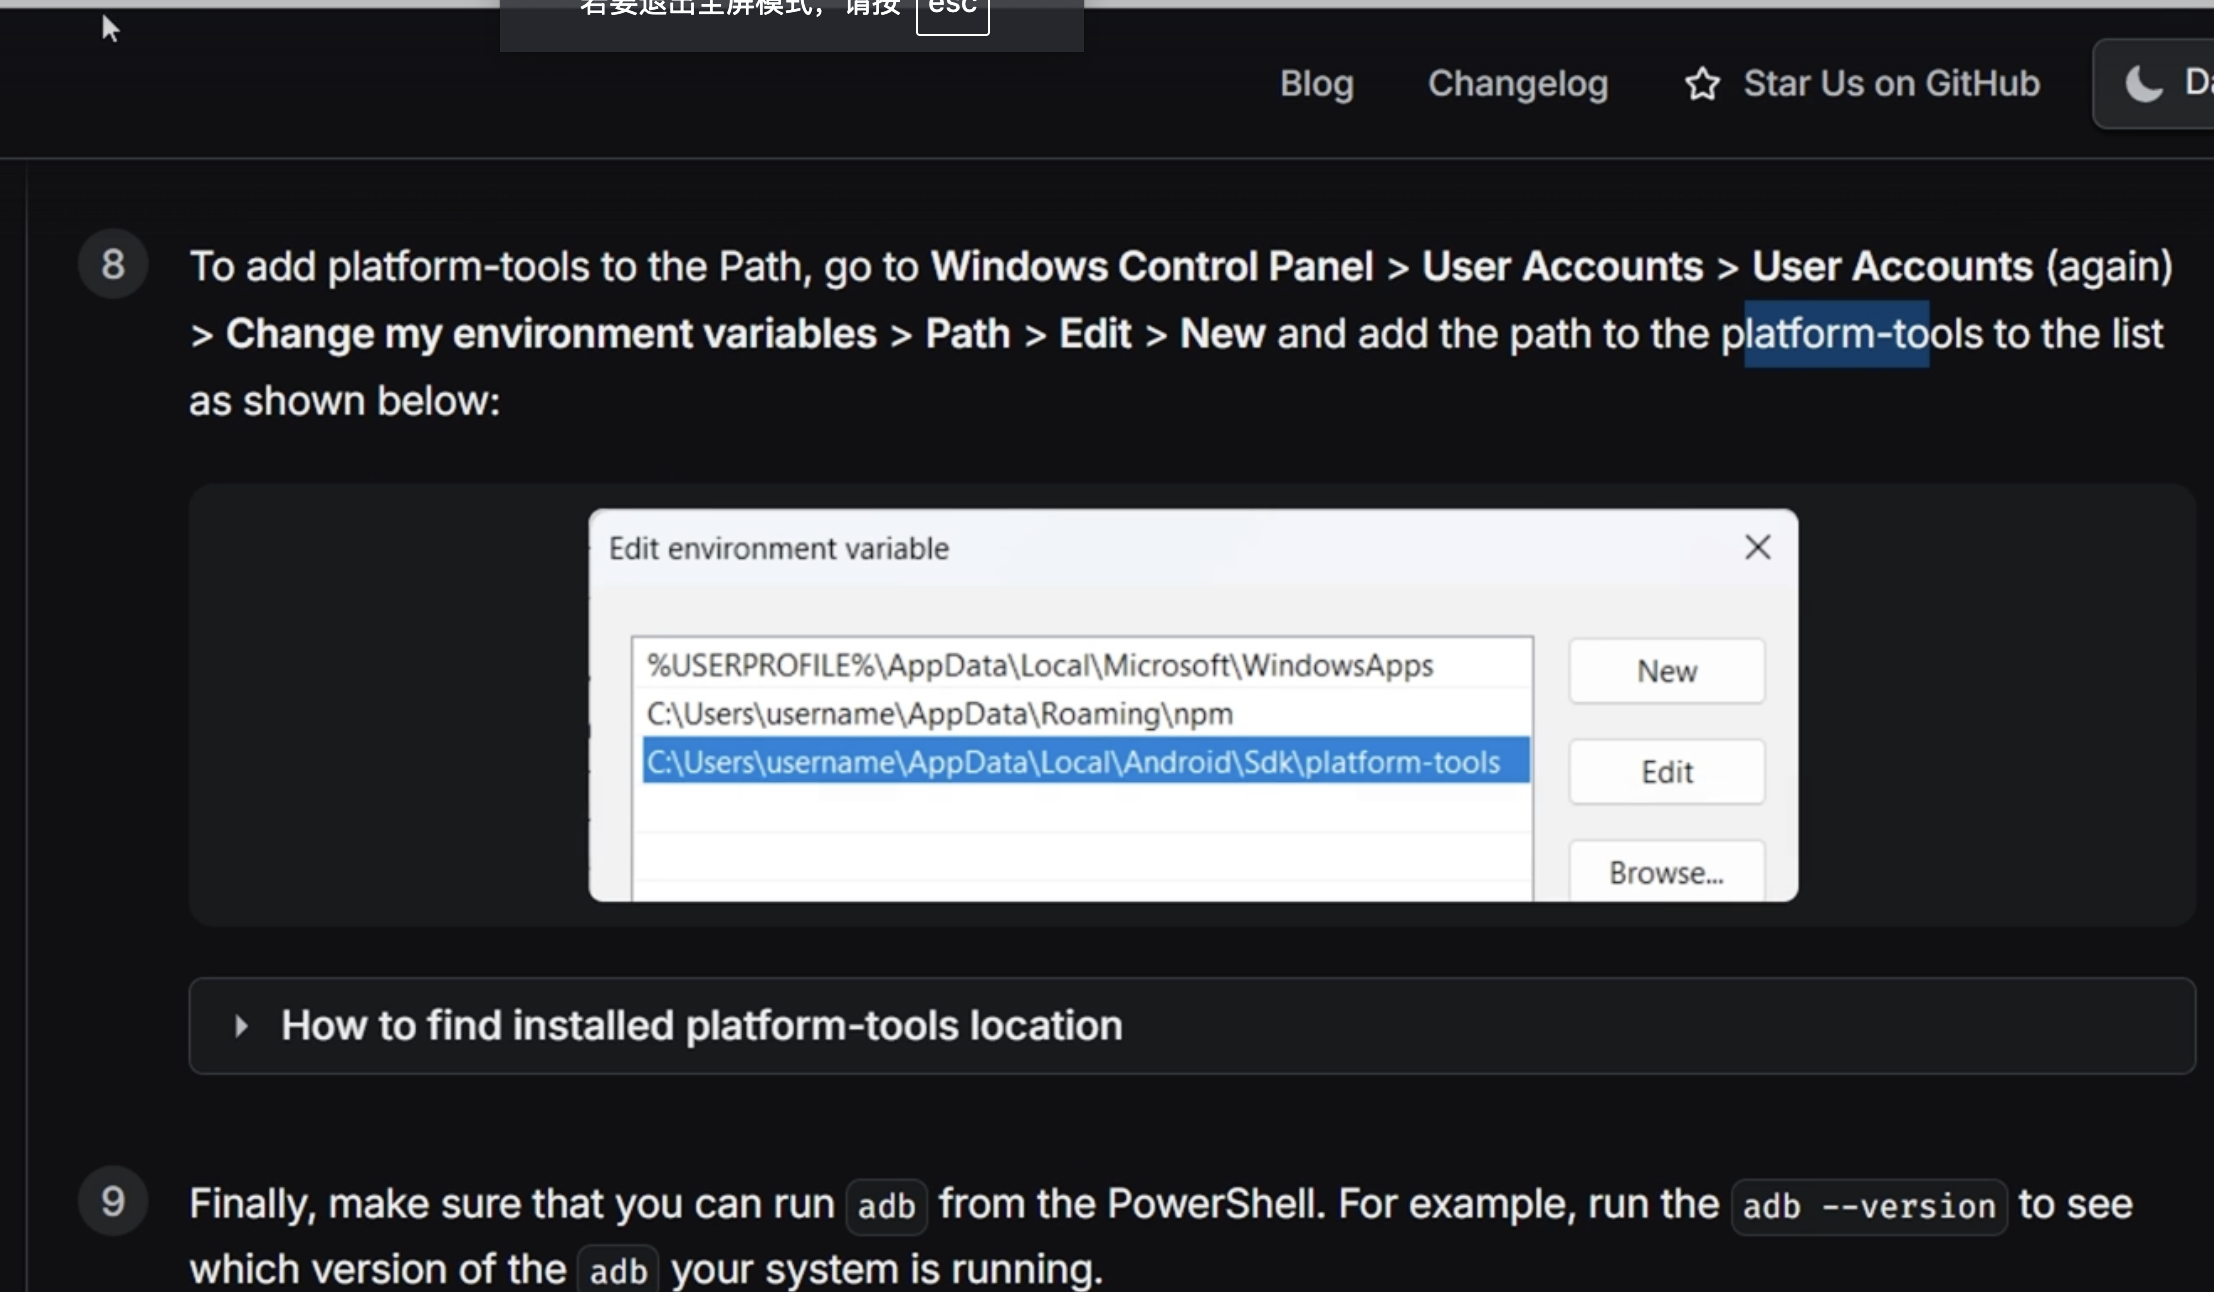Image resolution: width=2214 pixels, height=1292 pixels.
Task: Expand the platform-tools location disclosure triangle
Action: pyautogui.click(x=241, y=1026)
